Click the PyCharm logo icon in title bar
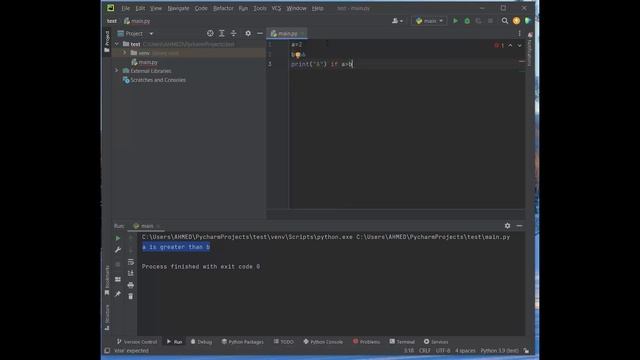640x360 pixels. click(x=111, y=8)
